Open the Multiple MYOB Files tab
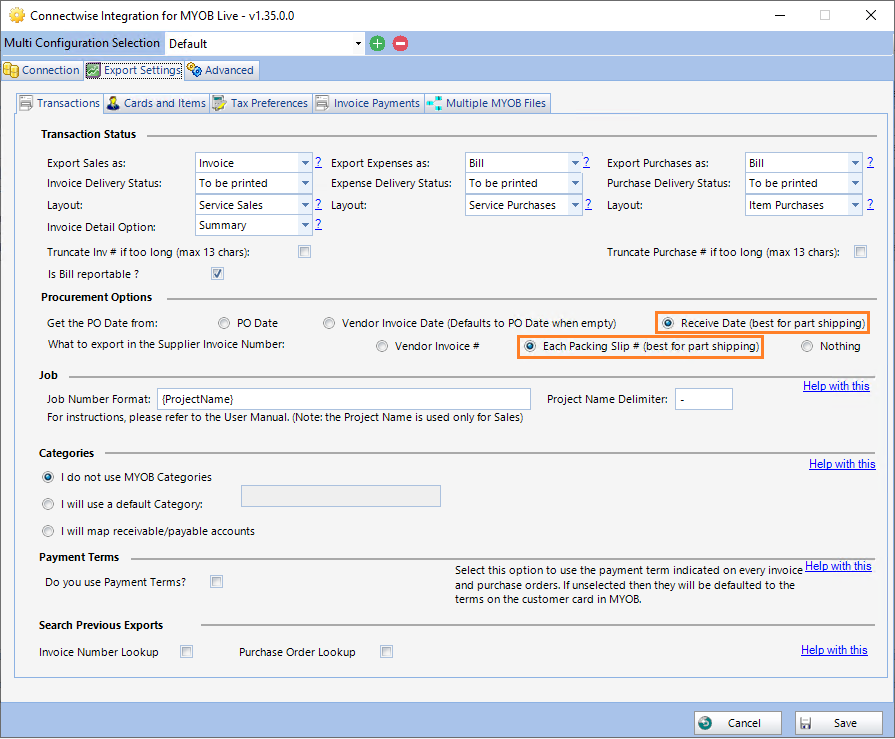The height and width of the screenshot is (739, 895). (487, 103)
